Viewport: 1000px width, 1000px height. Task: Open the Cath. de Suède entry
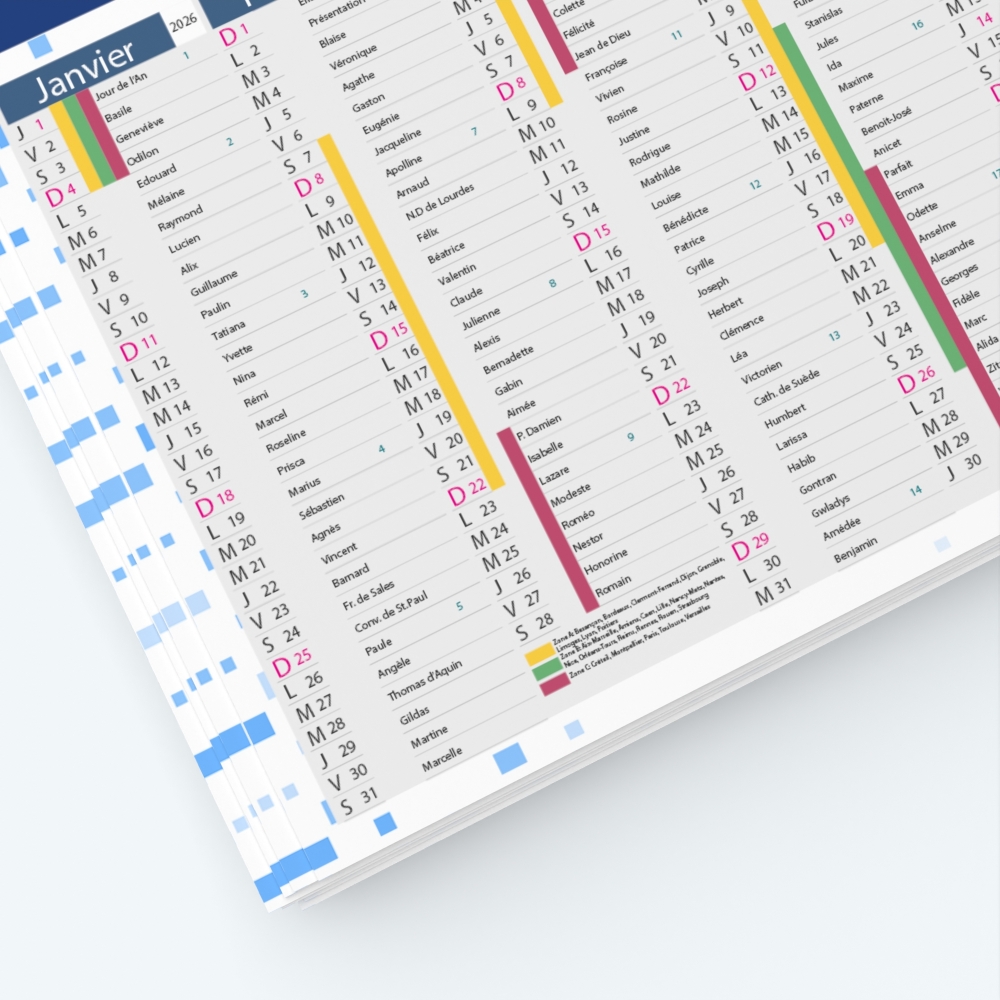786,387
